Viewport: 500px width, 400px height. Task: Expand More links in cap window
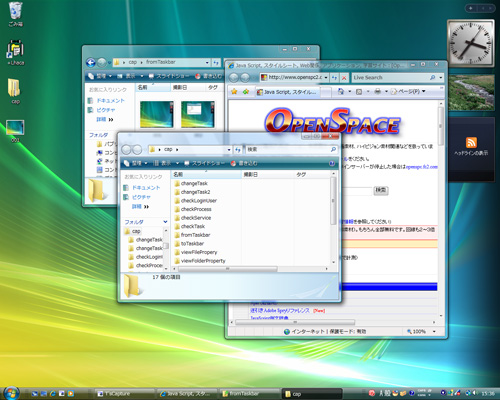coord(140,207)
